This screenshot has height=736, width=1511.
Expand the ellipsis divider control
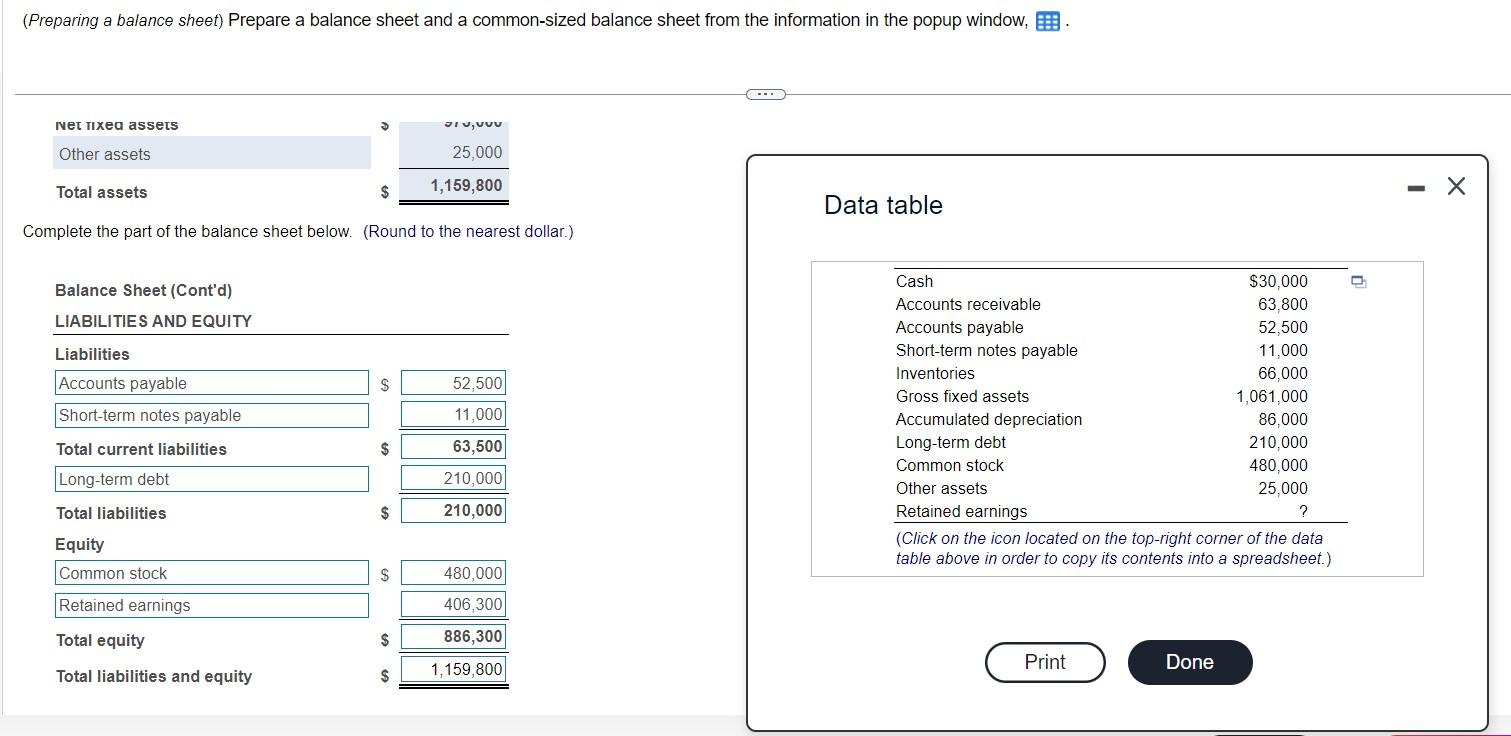point(766,93)
